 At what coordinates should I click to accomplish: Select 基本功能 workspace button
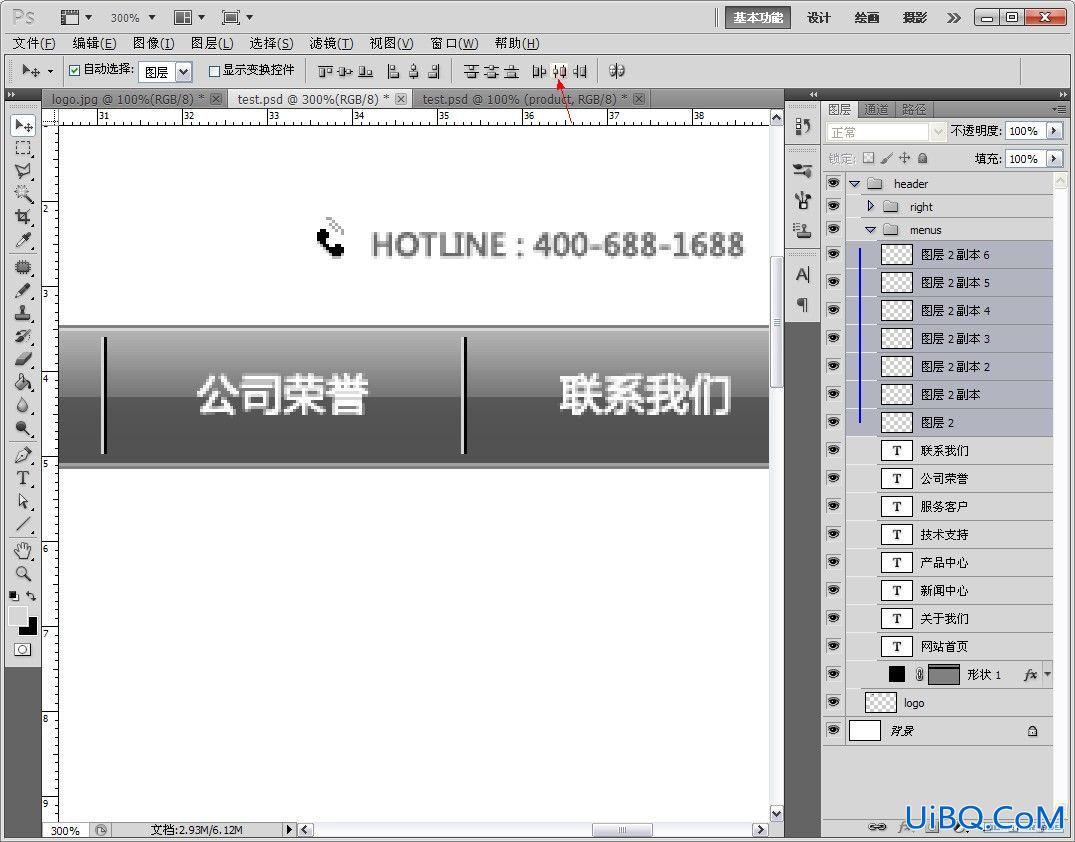(x=758, y=17)
